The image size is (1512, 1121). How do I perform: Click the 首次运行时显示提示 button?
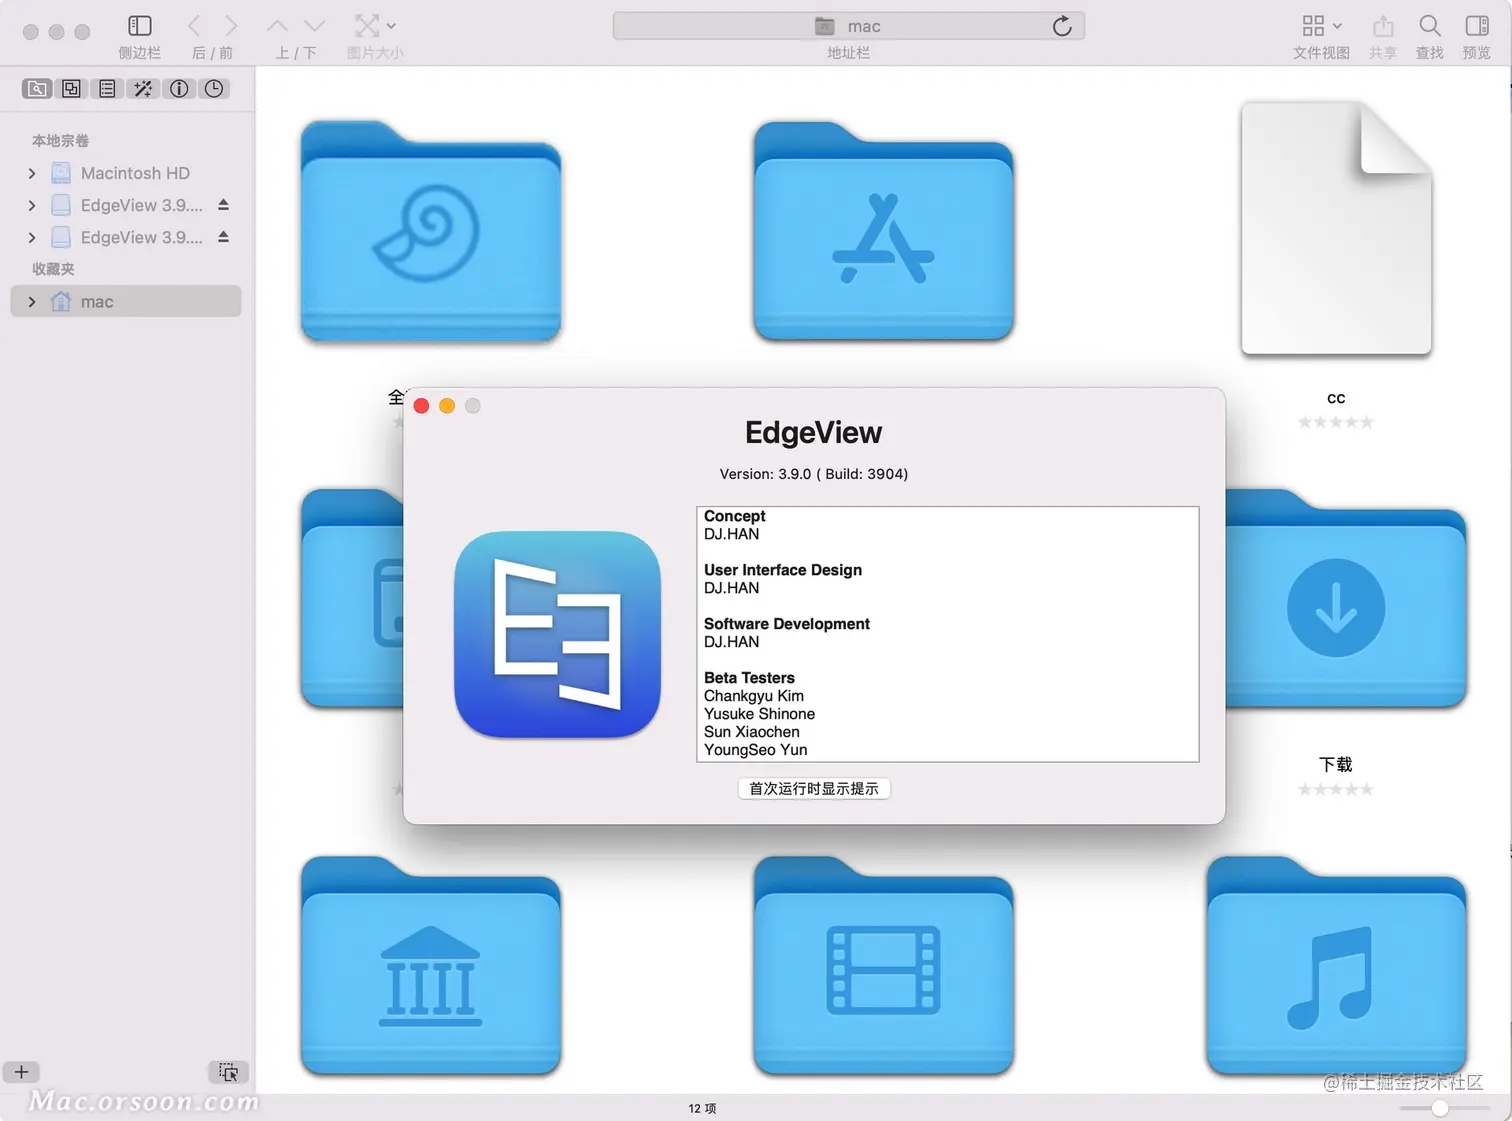tap(814, 789)
